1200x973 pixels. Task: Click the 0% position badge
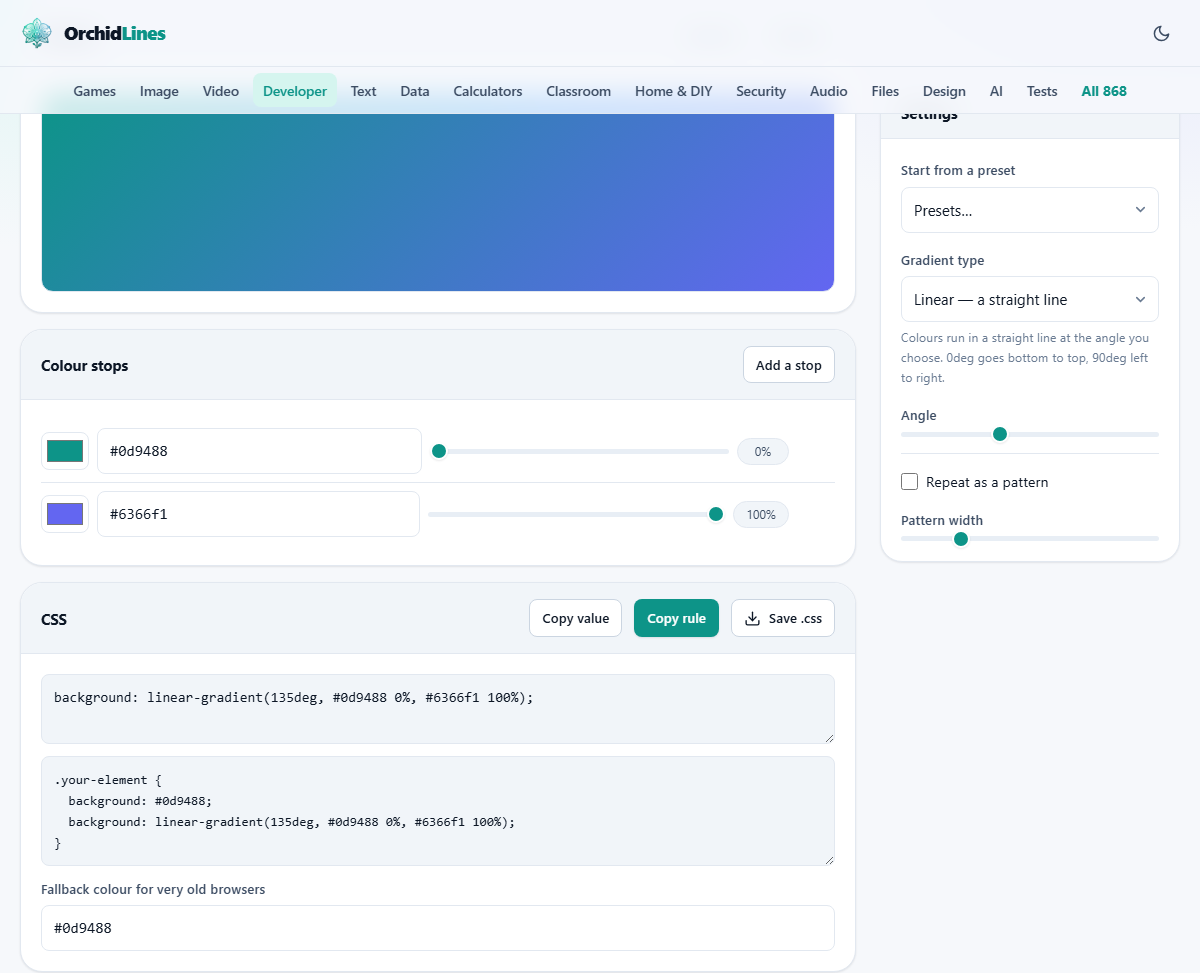tap(763, 451)
